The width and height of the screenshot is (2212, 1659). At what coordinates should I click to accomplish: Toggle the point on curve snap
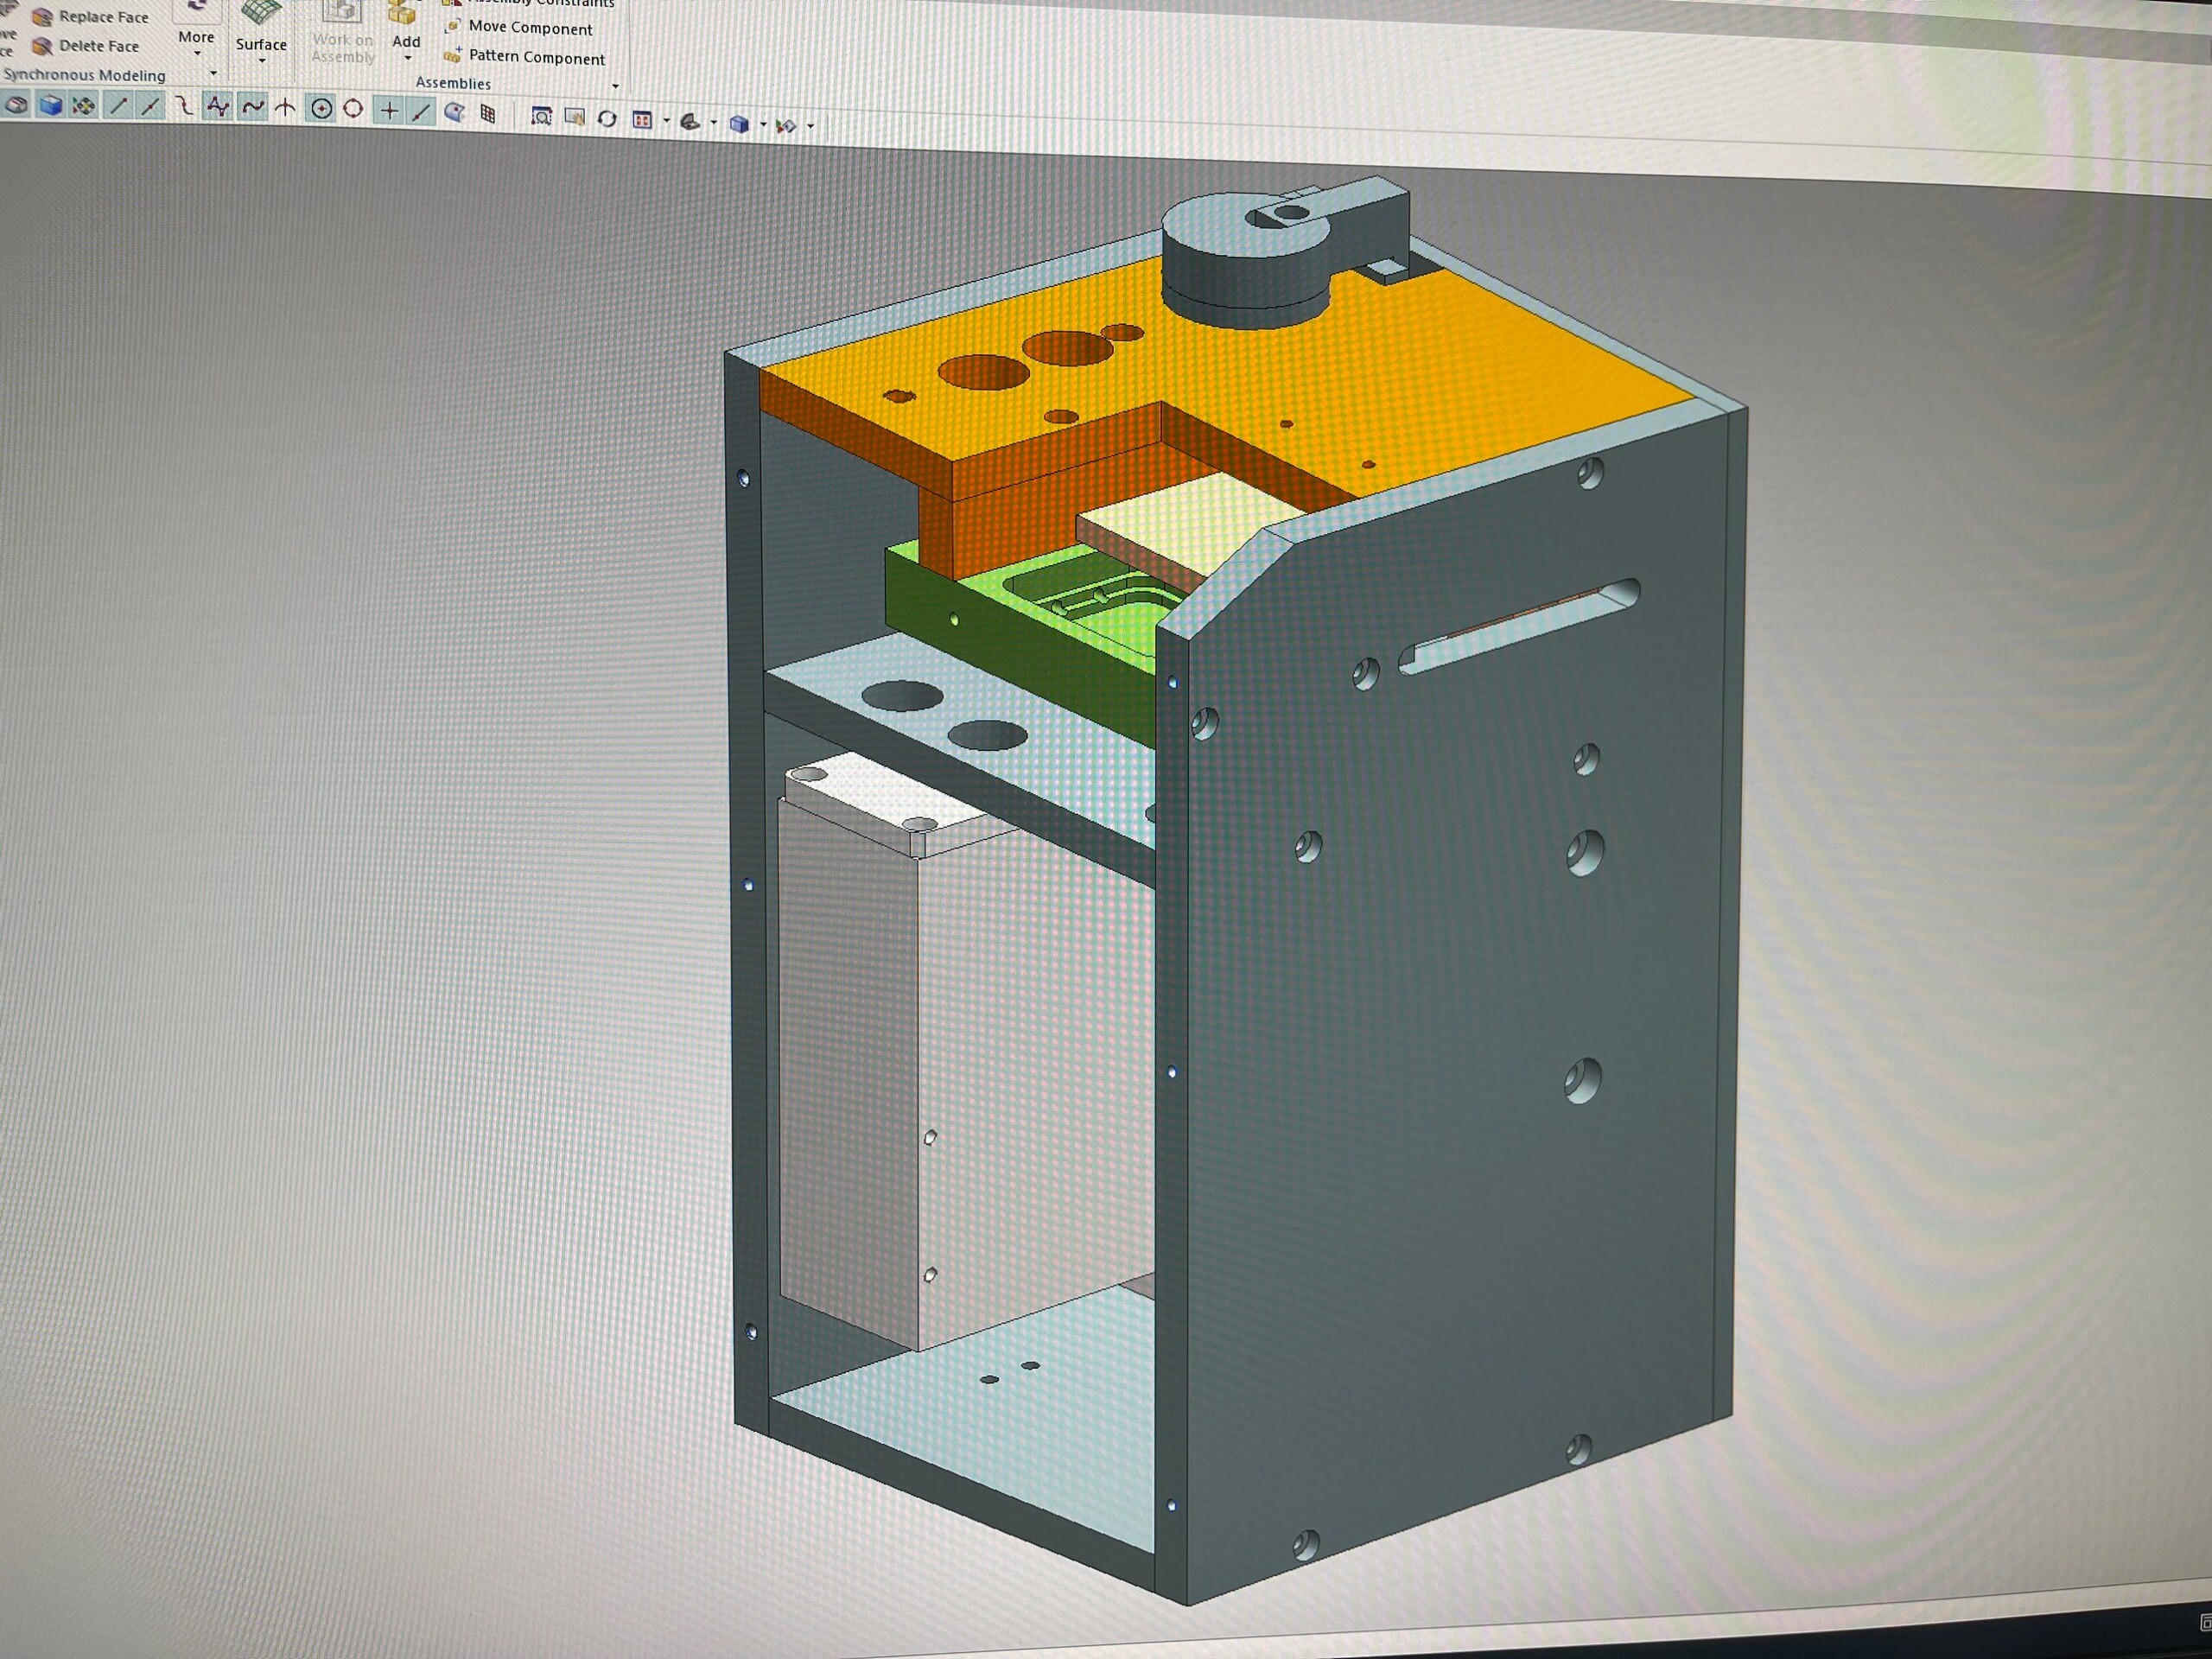421,111
